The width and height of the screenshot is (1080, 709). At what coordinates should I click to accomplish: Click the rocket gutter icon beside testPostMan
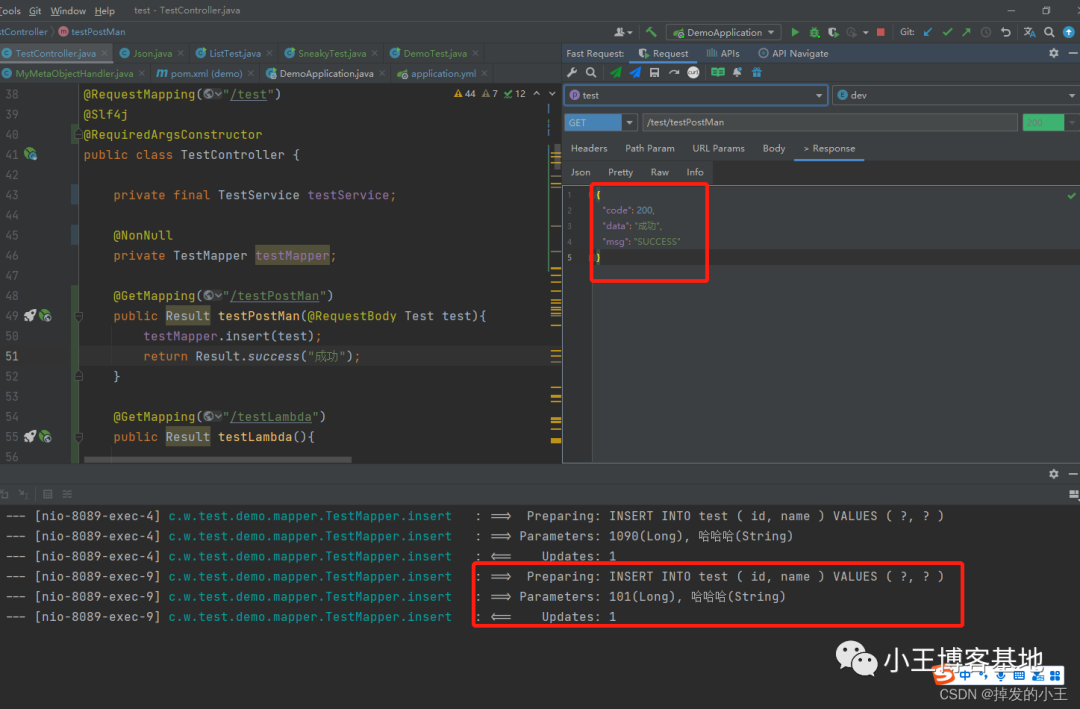tap(30, 316)
